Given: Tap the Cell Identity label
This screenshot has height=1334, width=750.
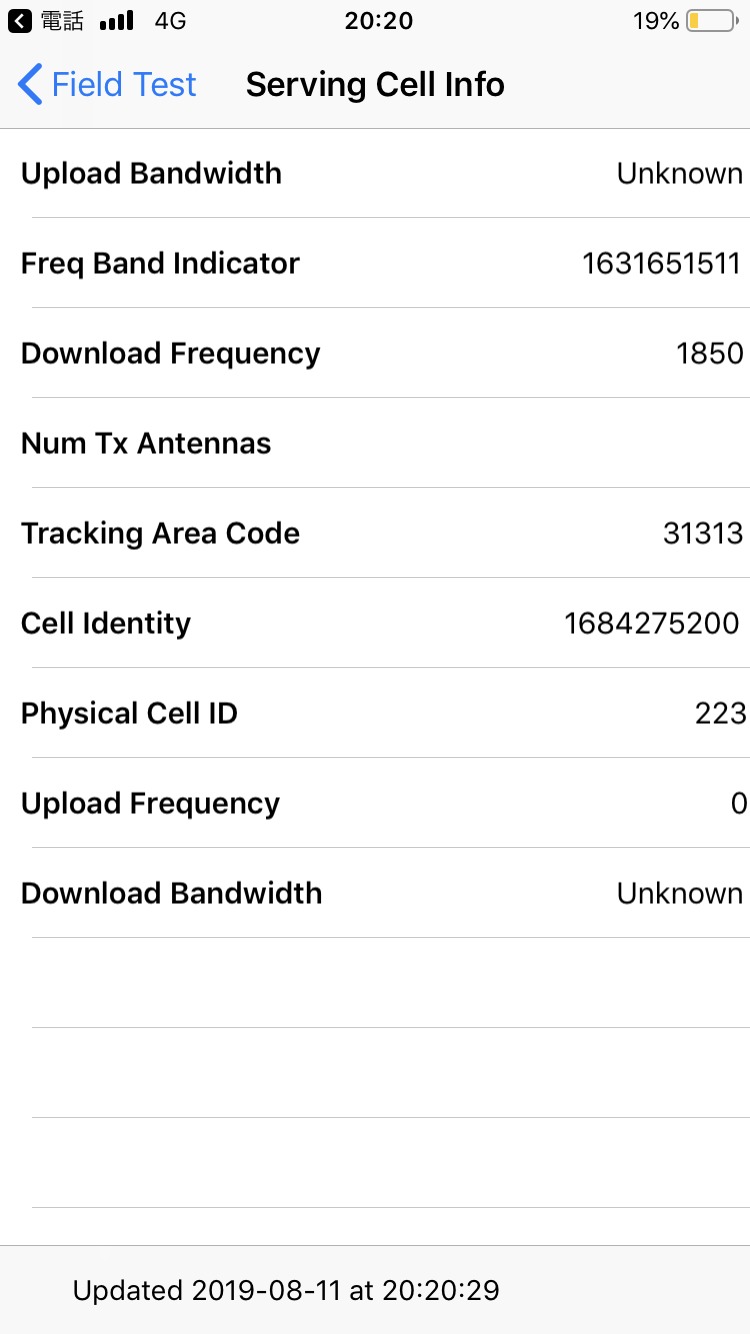Looking at the screenshot, I should point(106,623).
